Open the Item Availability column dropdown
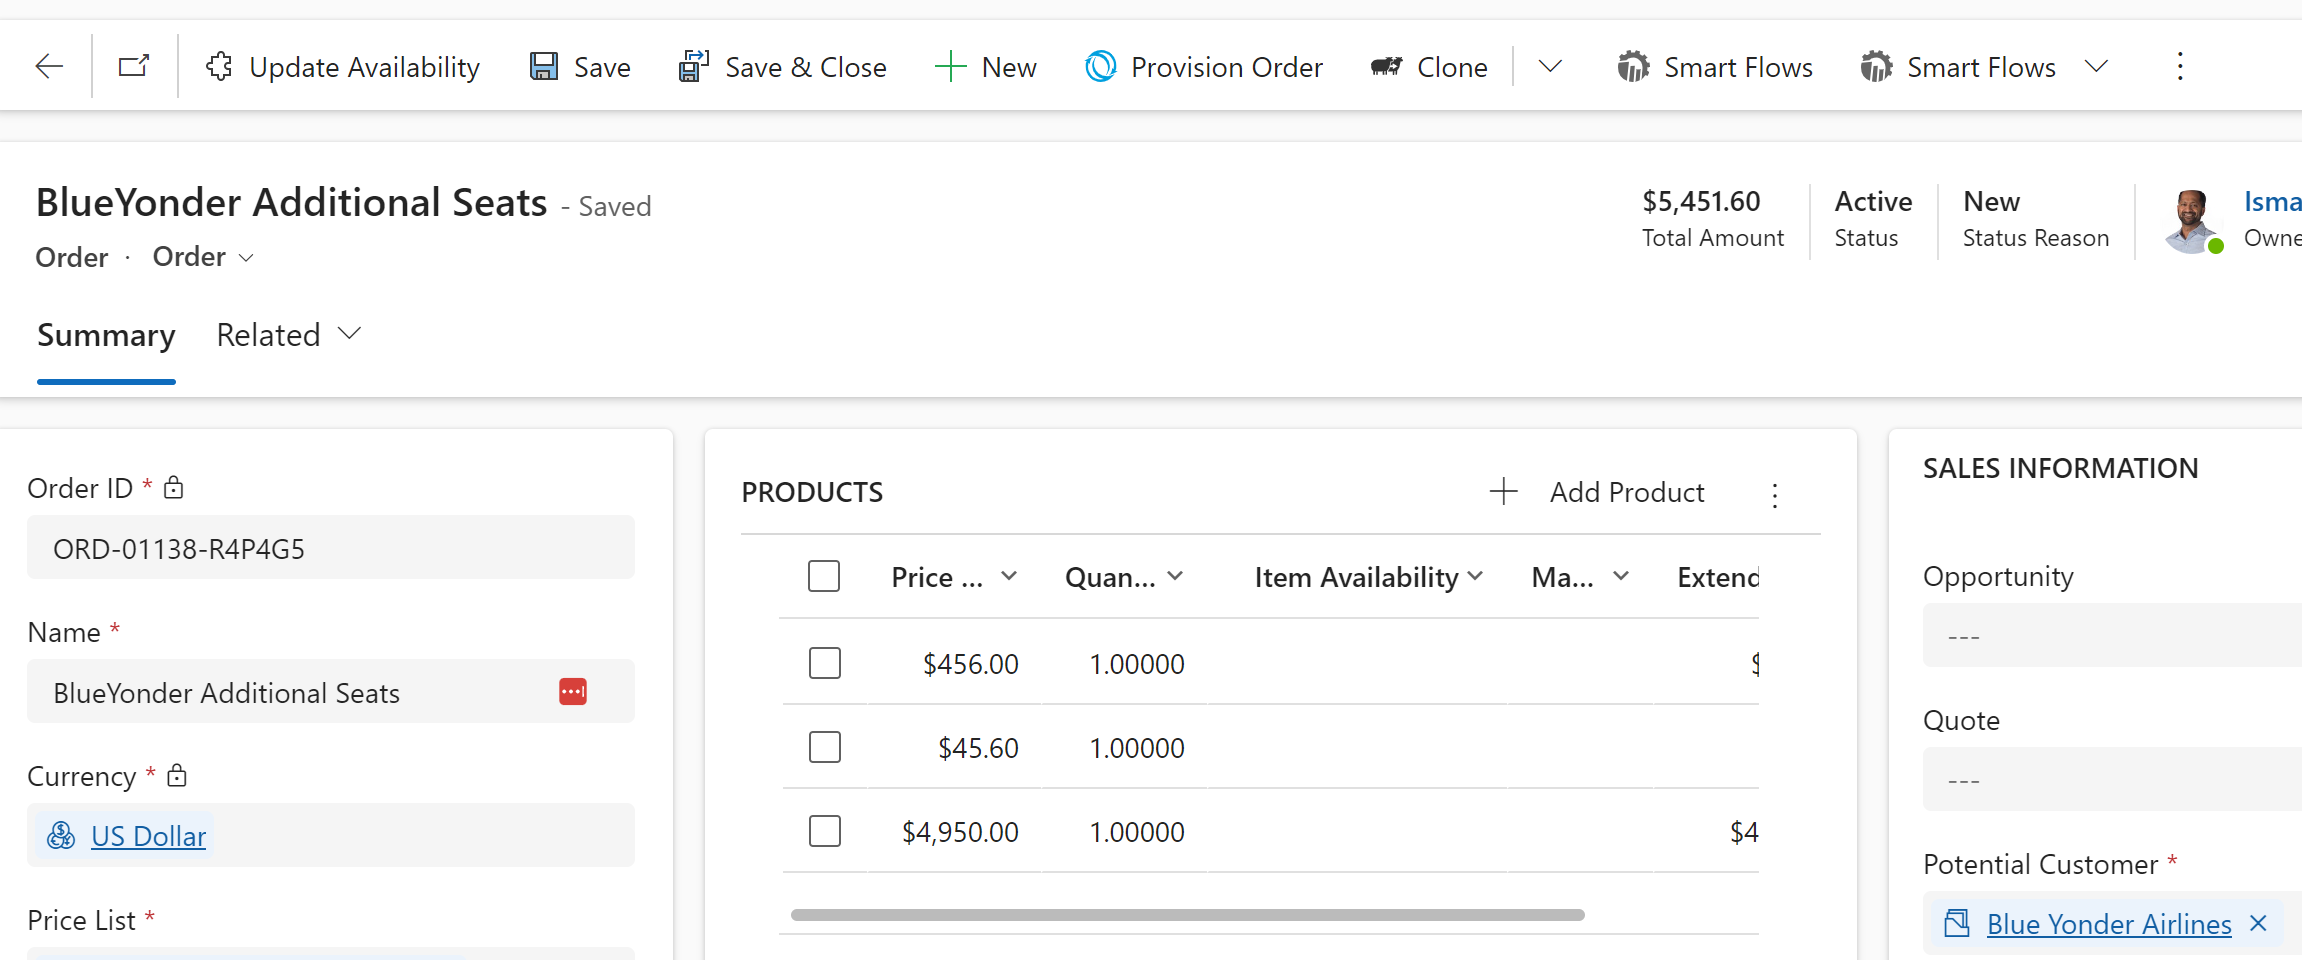The height and width of the screenshot is (960, 2302). click(x=1475, y=577)
